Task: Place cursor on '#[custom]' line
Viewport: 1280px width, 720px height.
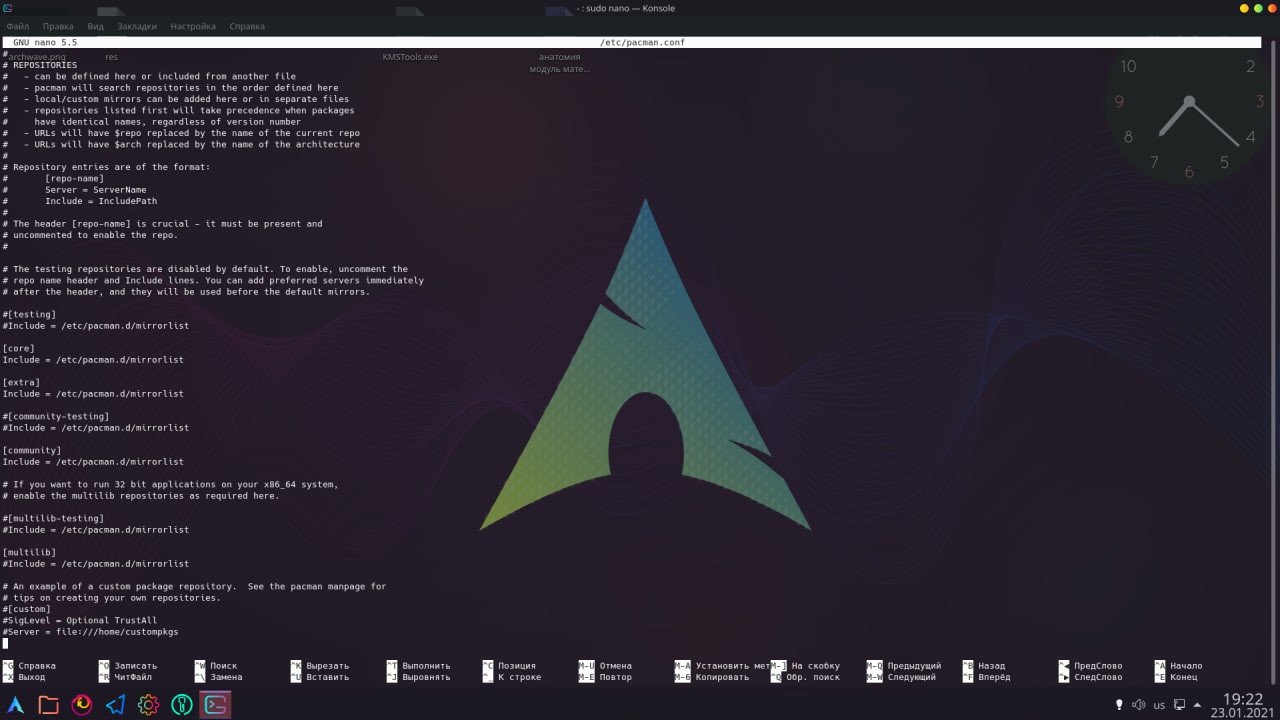Action: [26, 609]
